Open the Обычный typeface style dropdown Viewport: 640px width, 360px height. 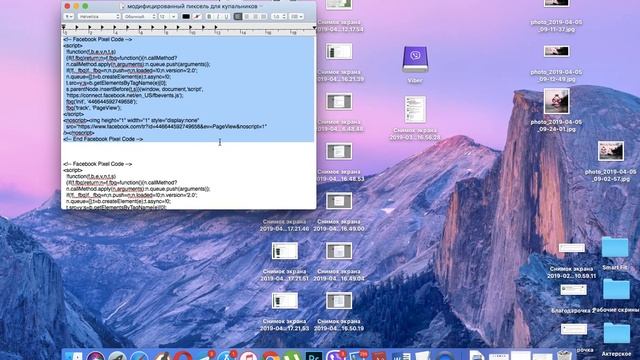[140, 16]
